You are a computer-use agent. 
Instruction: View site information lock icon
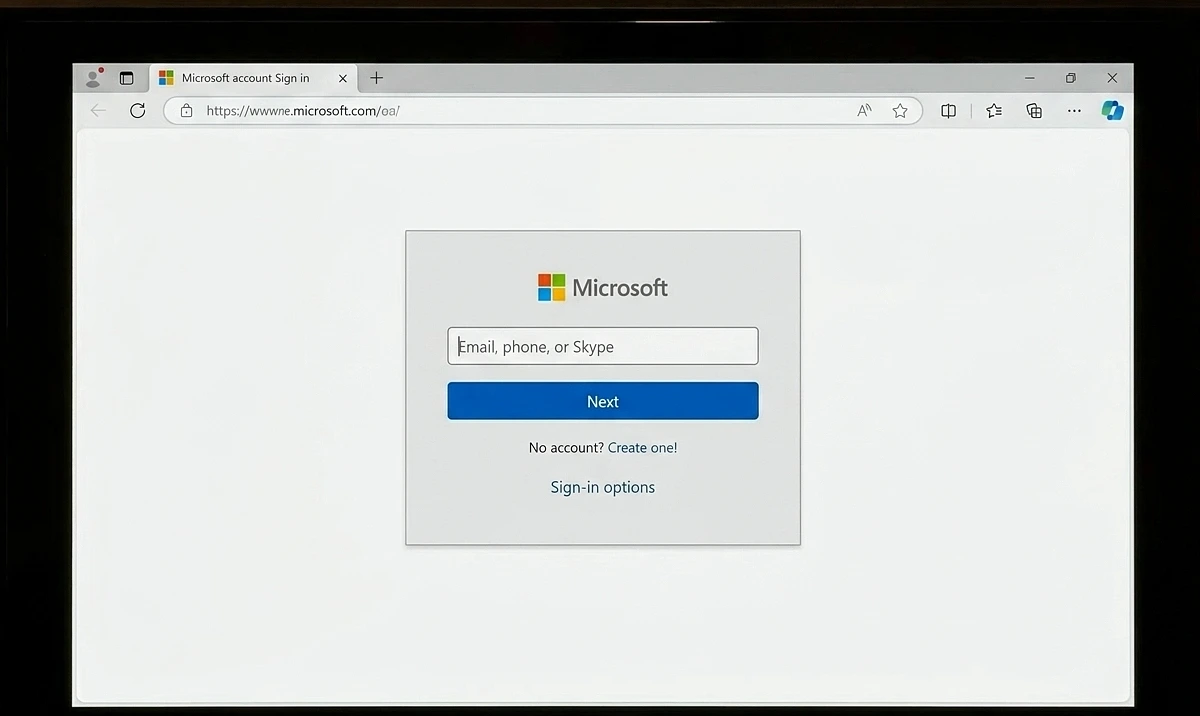[186, 111]
